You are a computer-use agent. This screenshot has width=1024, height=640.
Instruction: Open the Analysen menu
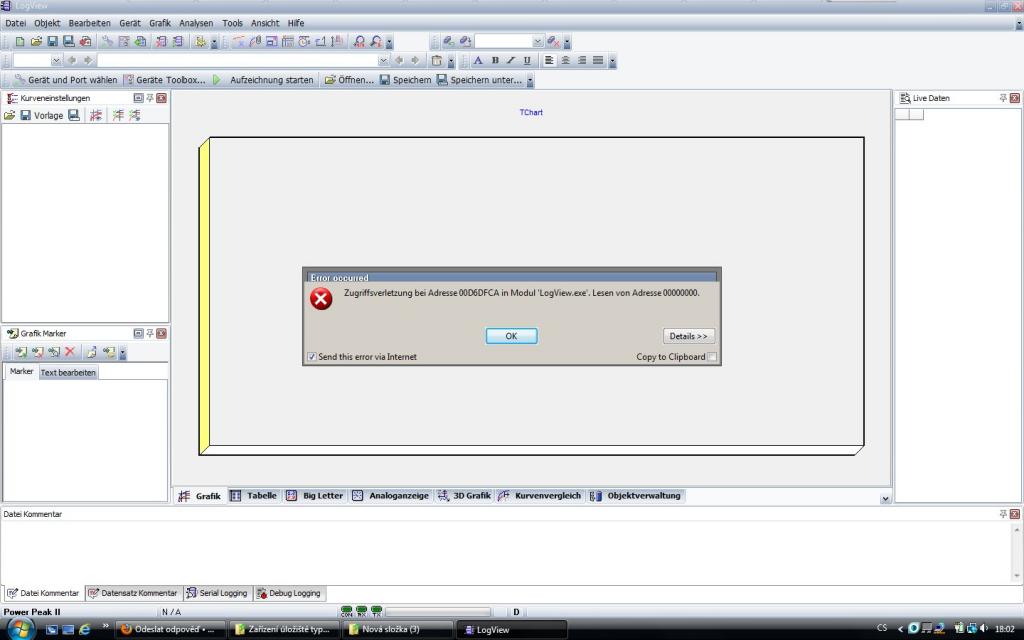click(196, 22)
